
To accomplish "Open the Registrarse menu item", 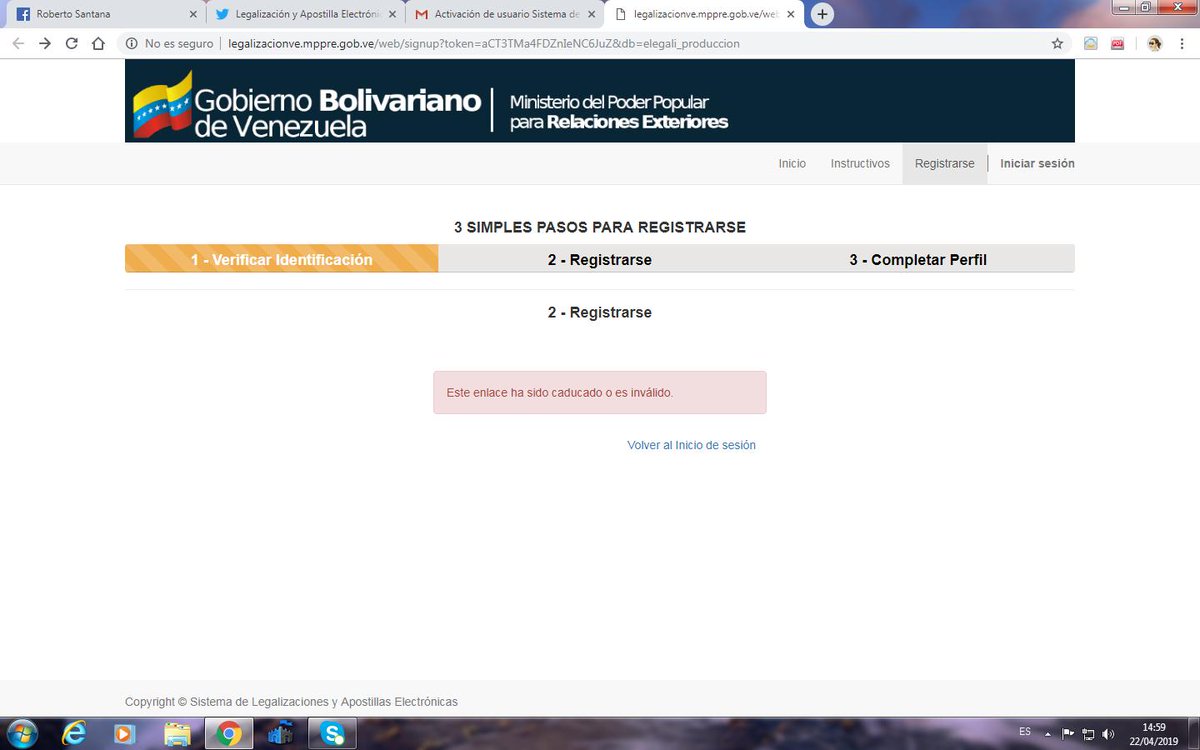I will (944, 164).
